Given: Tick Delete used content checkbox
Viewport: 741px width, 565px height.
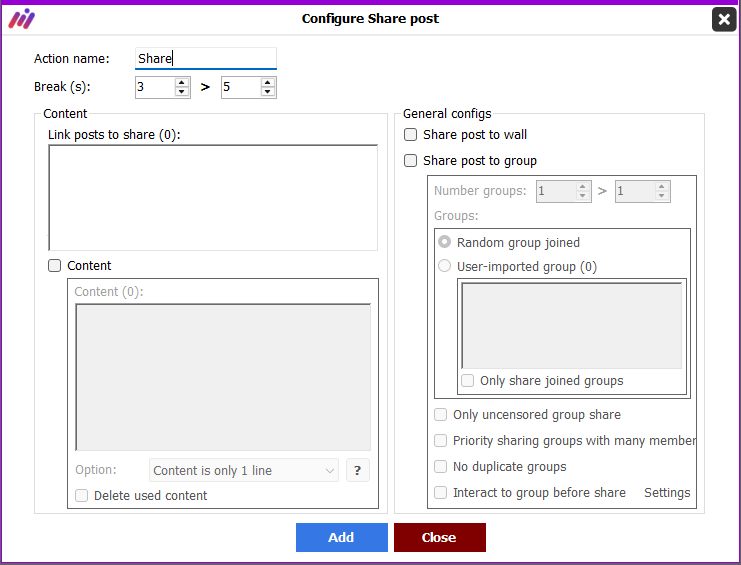Looking at the screenshot, I should pyautogui.click(x=81, y=496).
